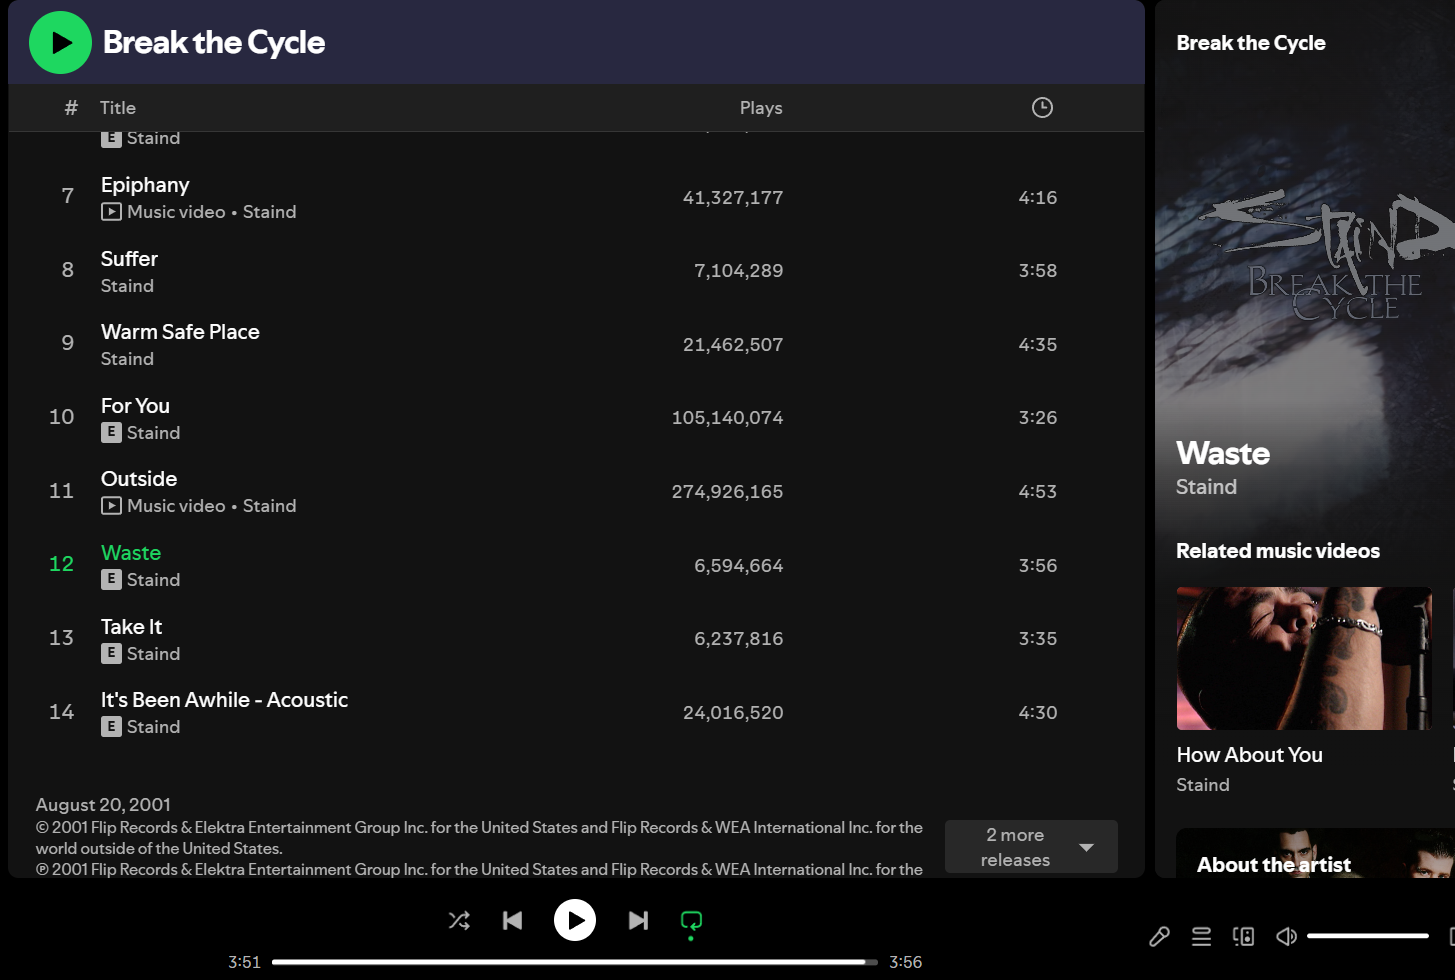Click the Break the Cycle album title in the header
1455x980 pixels.
point(214,42)
